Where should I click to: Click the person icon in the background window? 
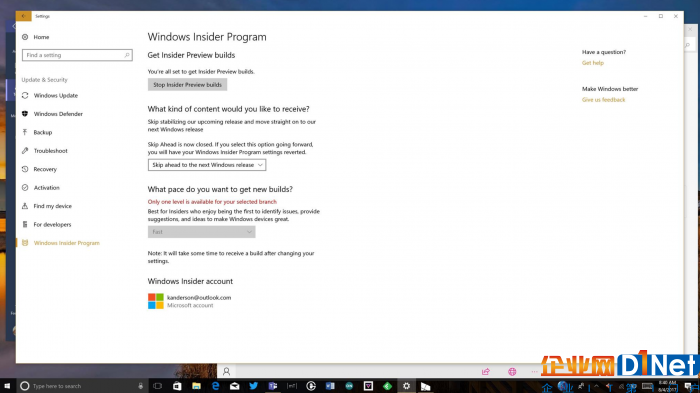pos(226,371)
